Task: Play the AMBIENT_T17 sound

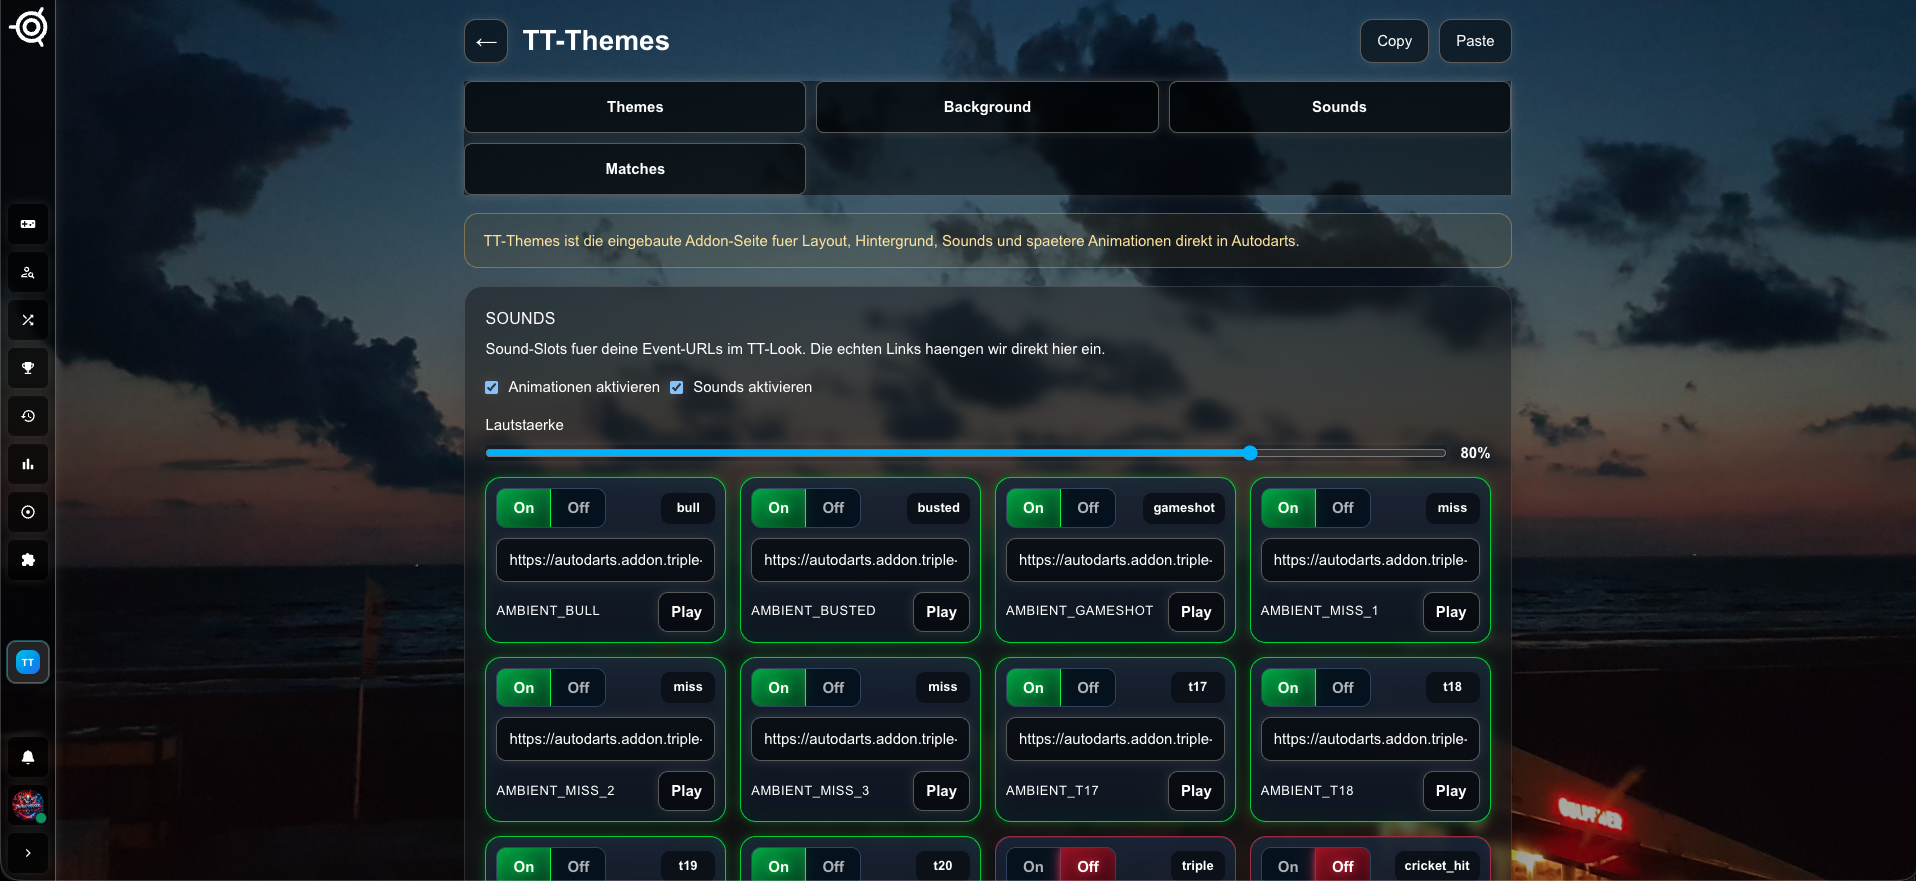Action: click(1196, 791)
